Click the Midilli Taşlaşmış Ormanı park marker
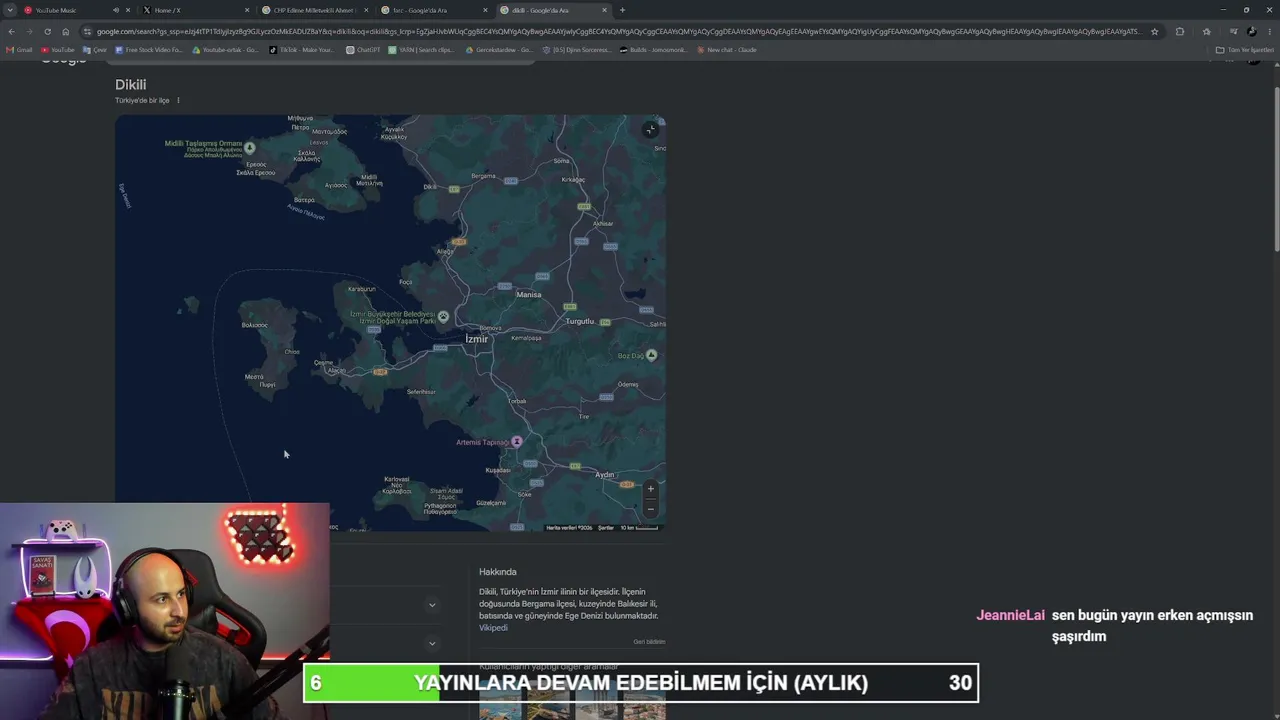 click(x=250, y=148)
